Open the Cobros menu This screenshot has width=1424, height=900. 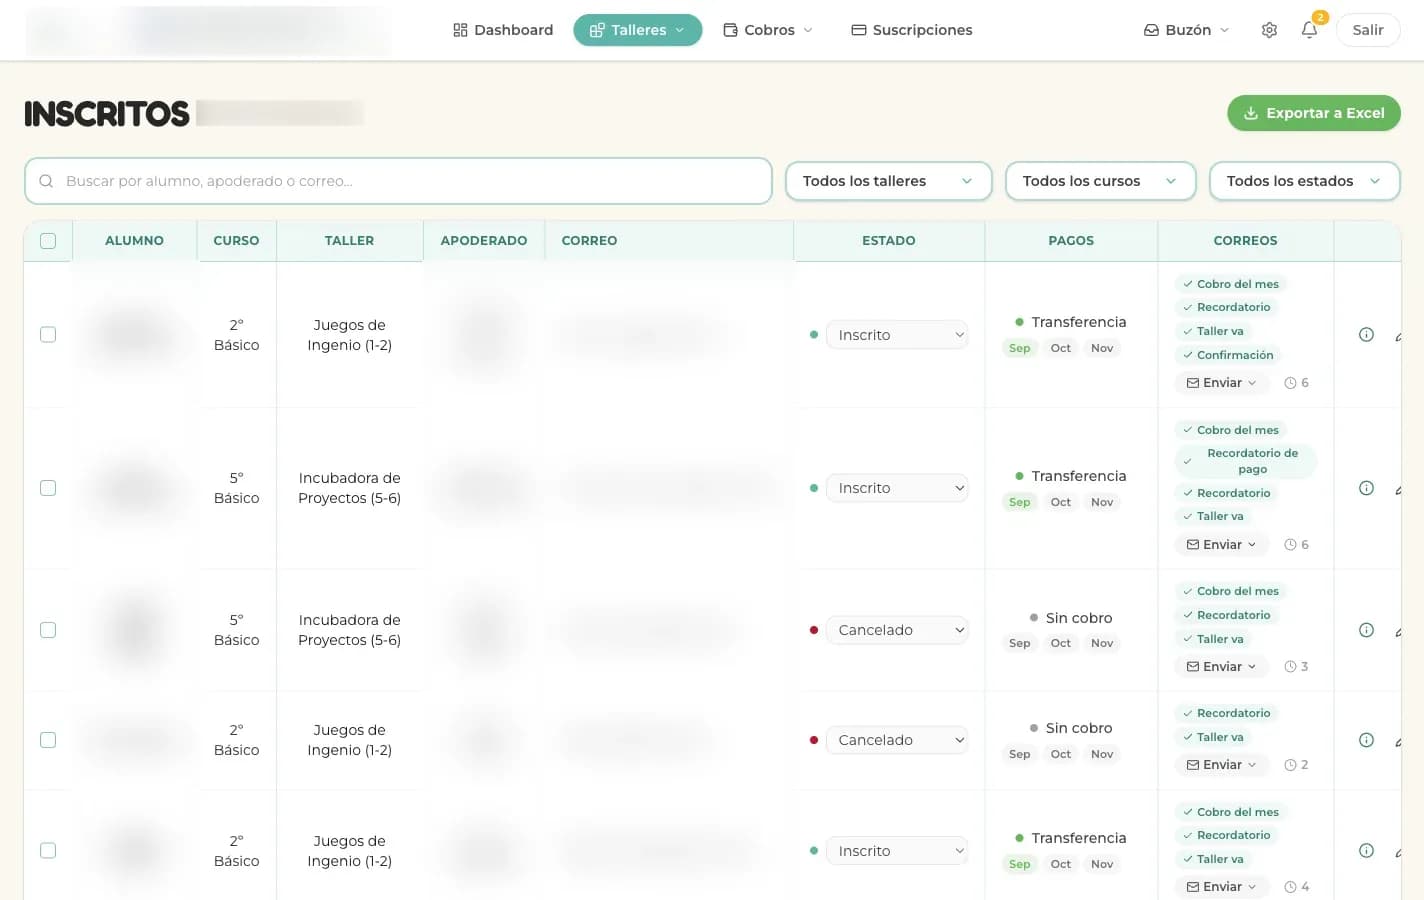pos(768,30)
